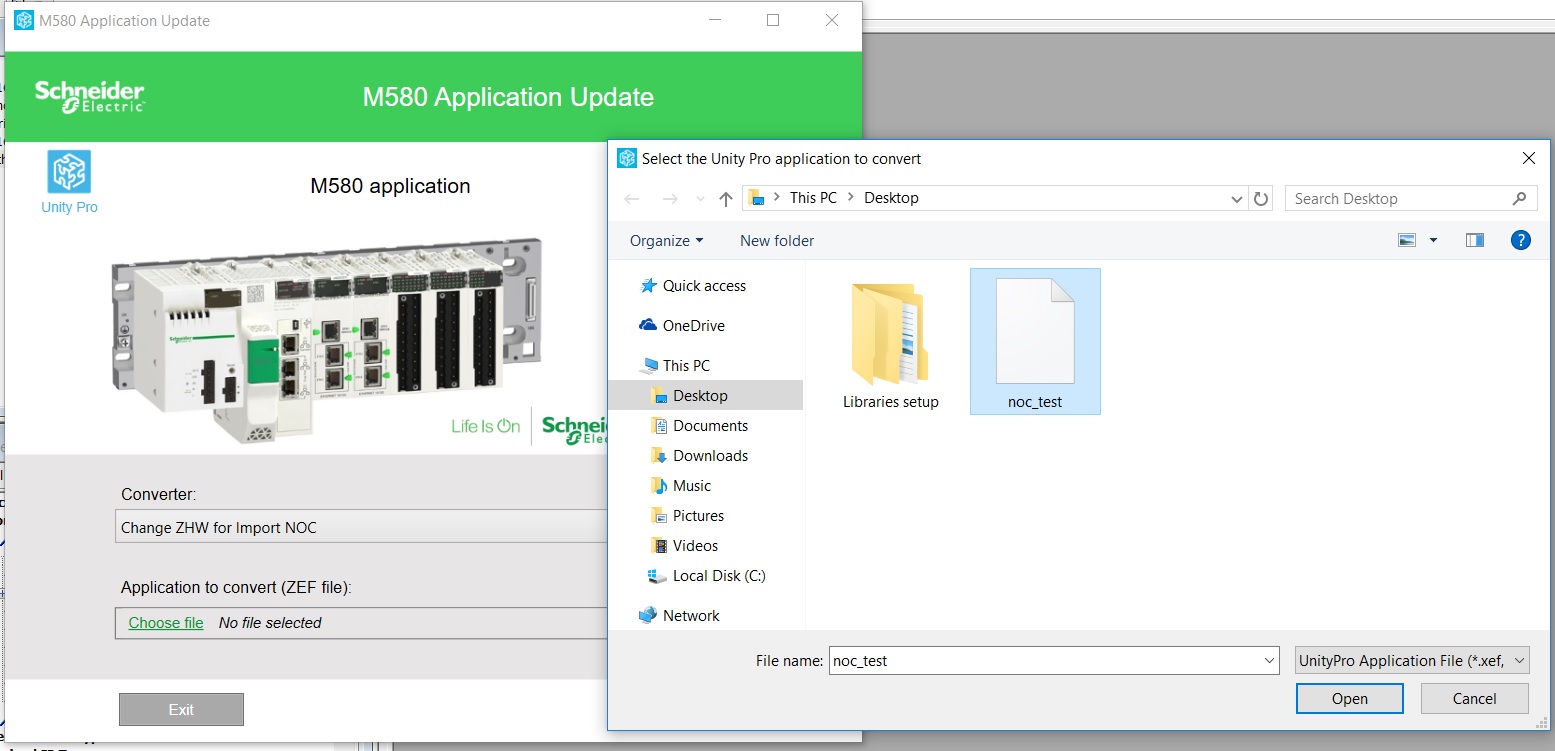Refresh the Desktop folder view

(1261, 199)
